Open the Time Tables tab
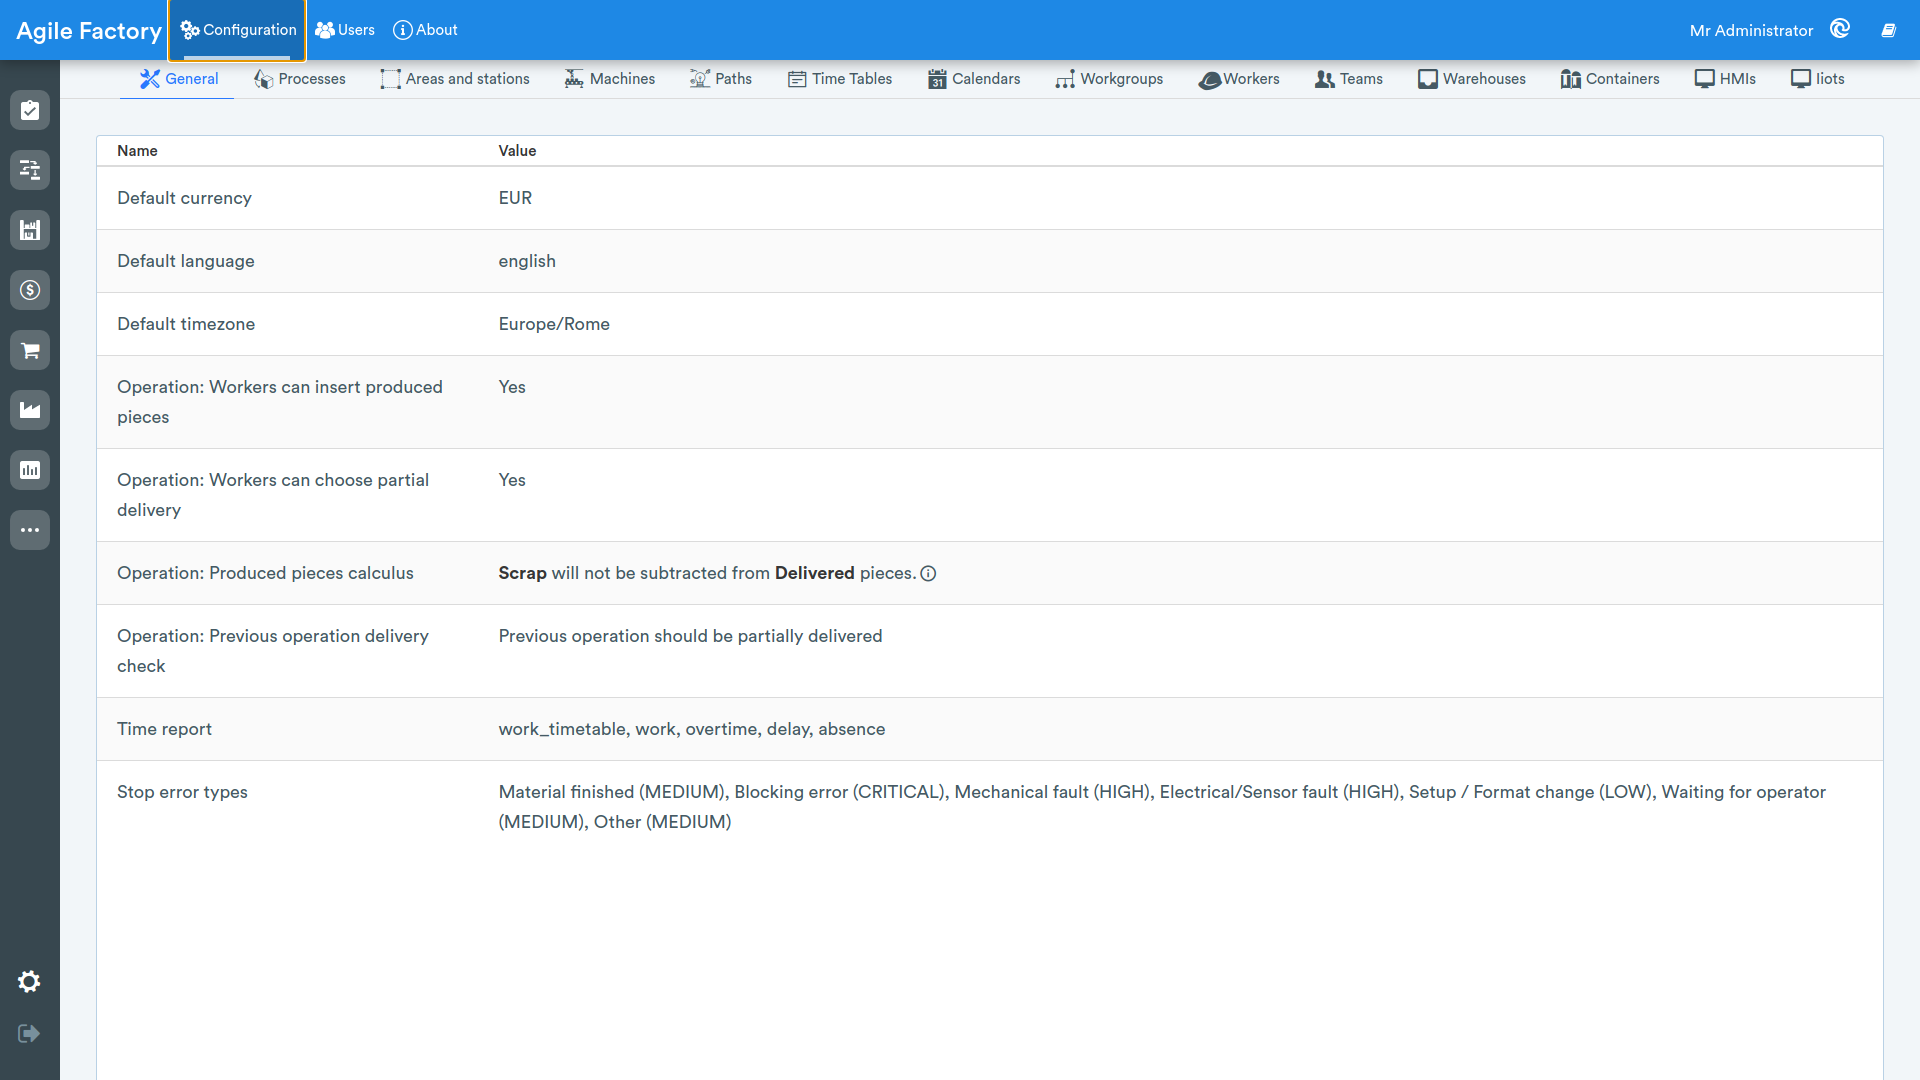Image resolution: width=1920 pixels, height=1080 pixels. click(x=840, y=79)
